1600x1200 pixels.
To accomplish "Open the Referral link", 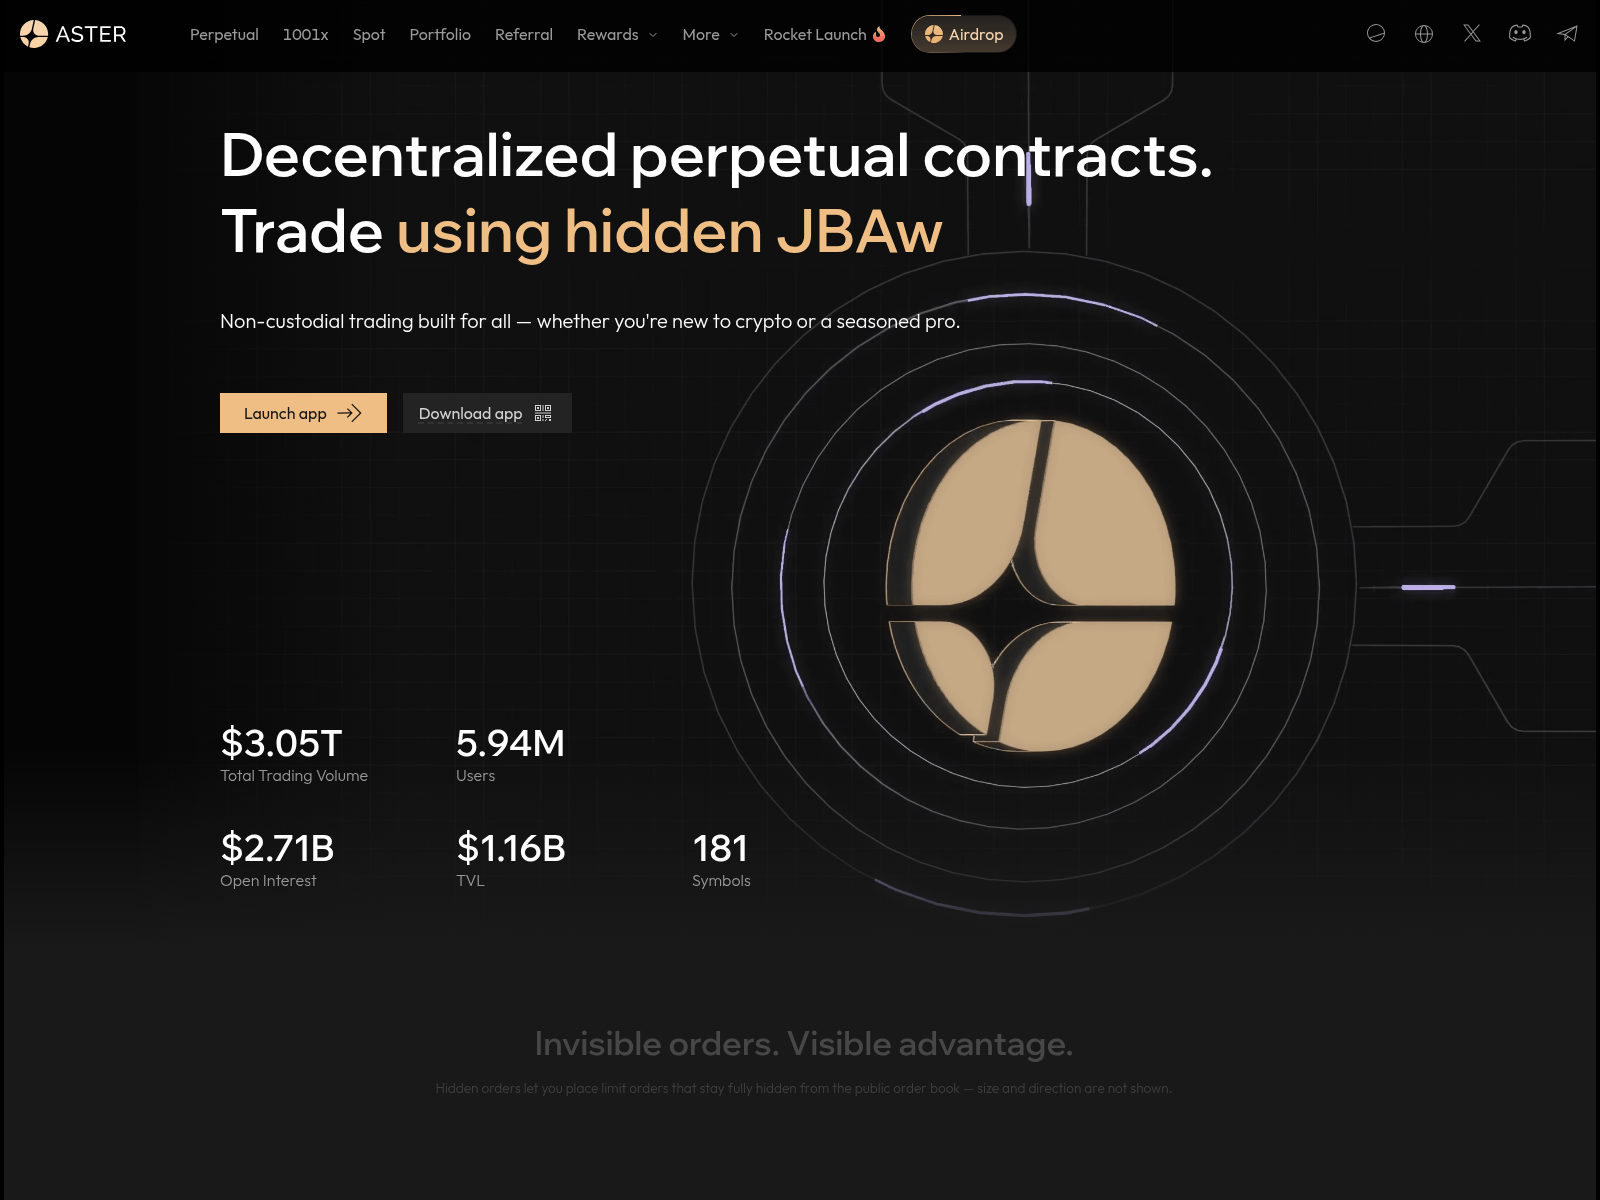I will pyautogui.click(x=524, y=34).
